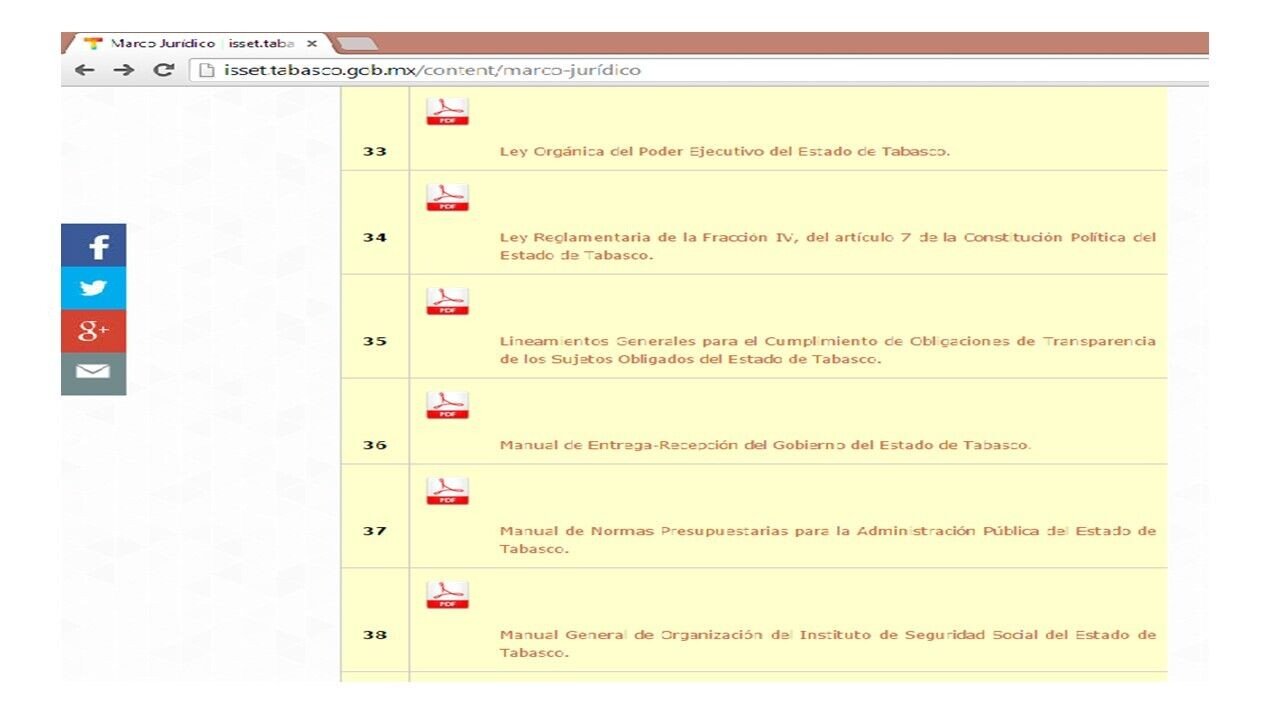Share the page on Twitter
1280x720 pixels.
click(94, 288)
